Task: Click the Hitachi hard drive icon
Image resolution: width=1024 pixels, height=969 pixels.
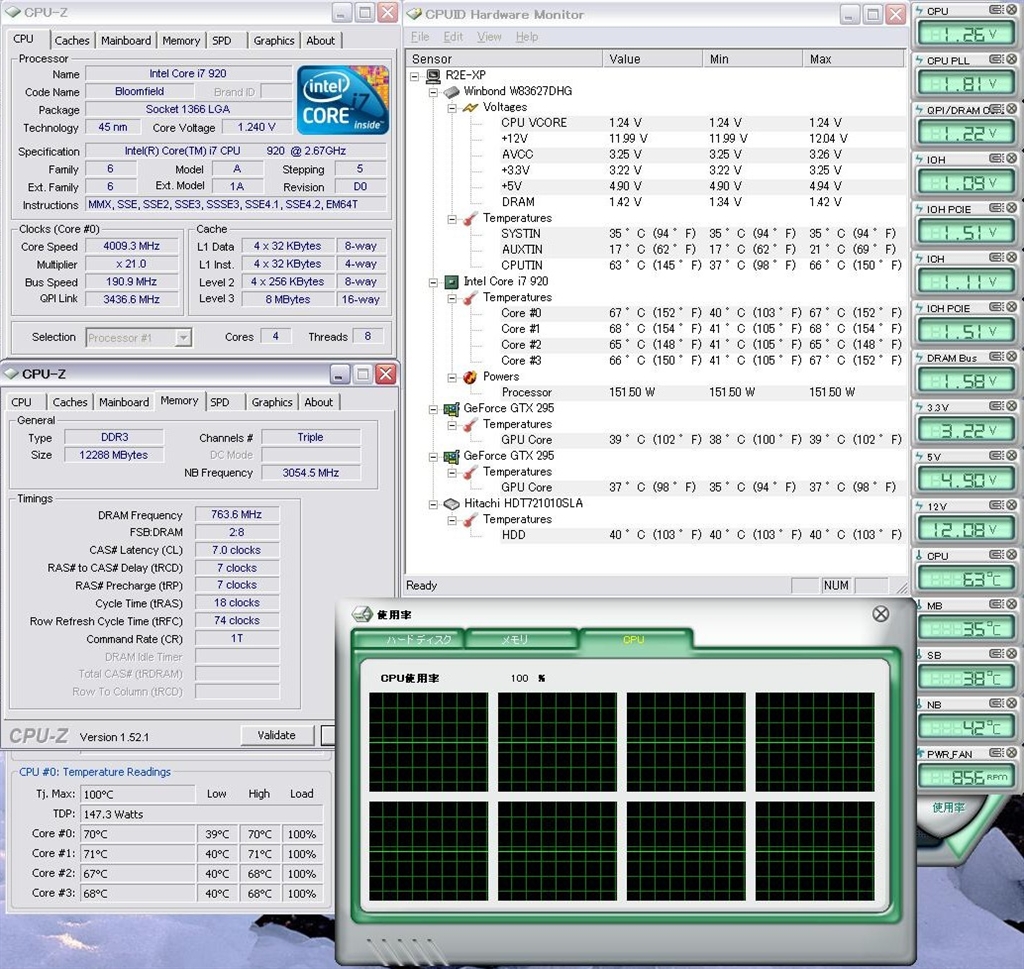Action: coord(451,503)
